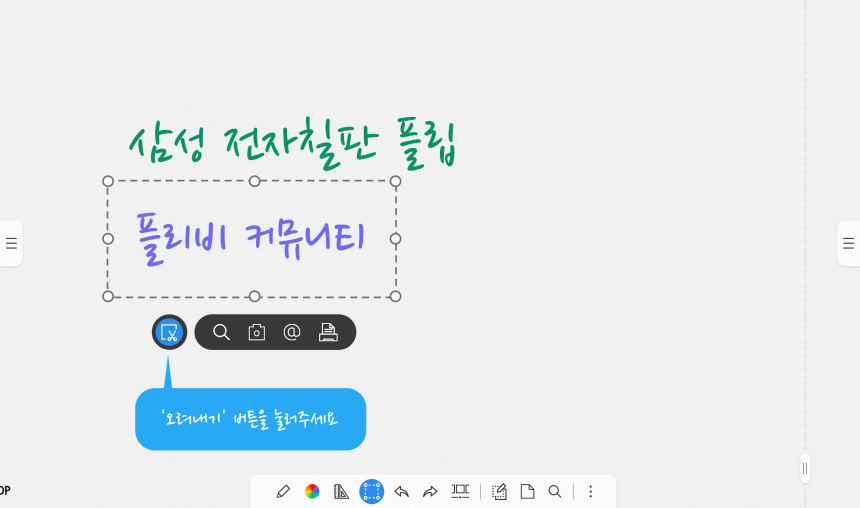
Task: Open the note overlay edit icon
Action: coord(499,492)
